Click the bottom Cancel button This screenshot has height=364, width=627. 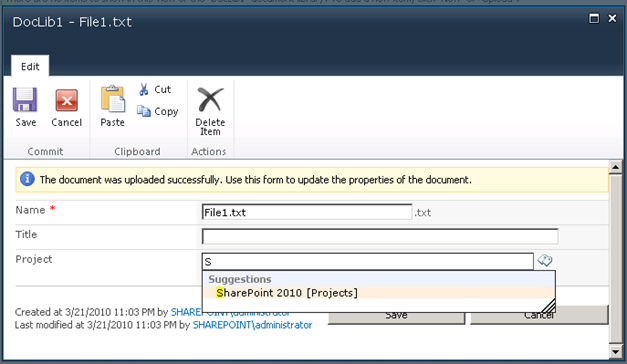point(539,315)
